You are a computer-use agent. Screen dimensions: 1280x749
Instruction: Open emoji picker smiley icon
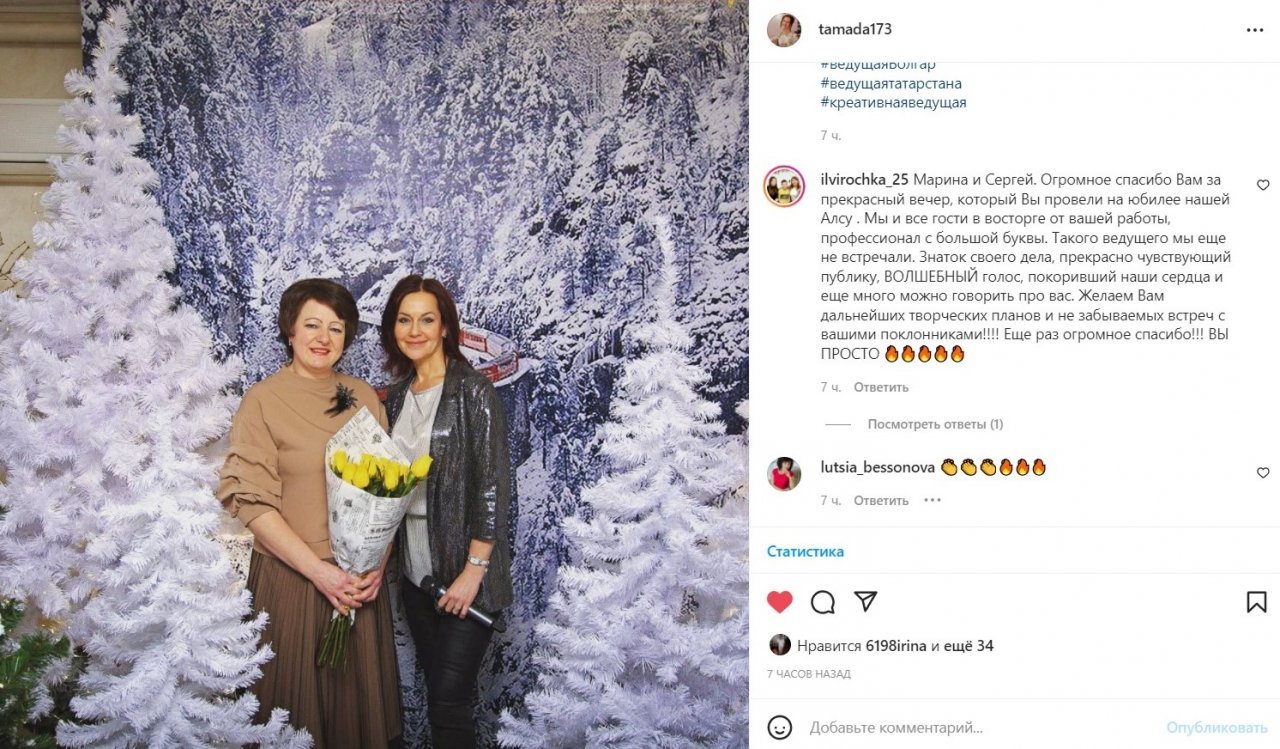click(x=780, y=727)
